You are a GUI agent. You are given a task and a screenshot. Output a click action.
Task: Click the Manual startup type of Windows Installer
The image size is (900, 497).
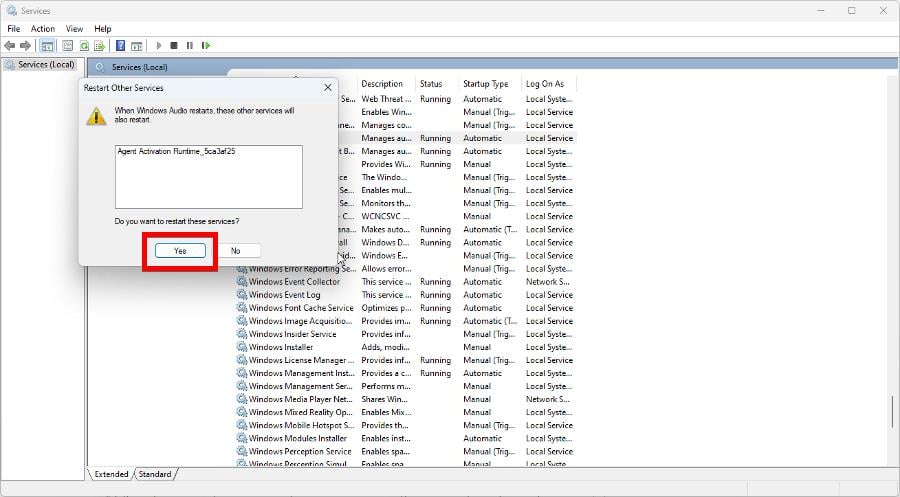tap(477, 347)
